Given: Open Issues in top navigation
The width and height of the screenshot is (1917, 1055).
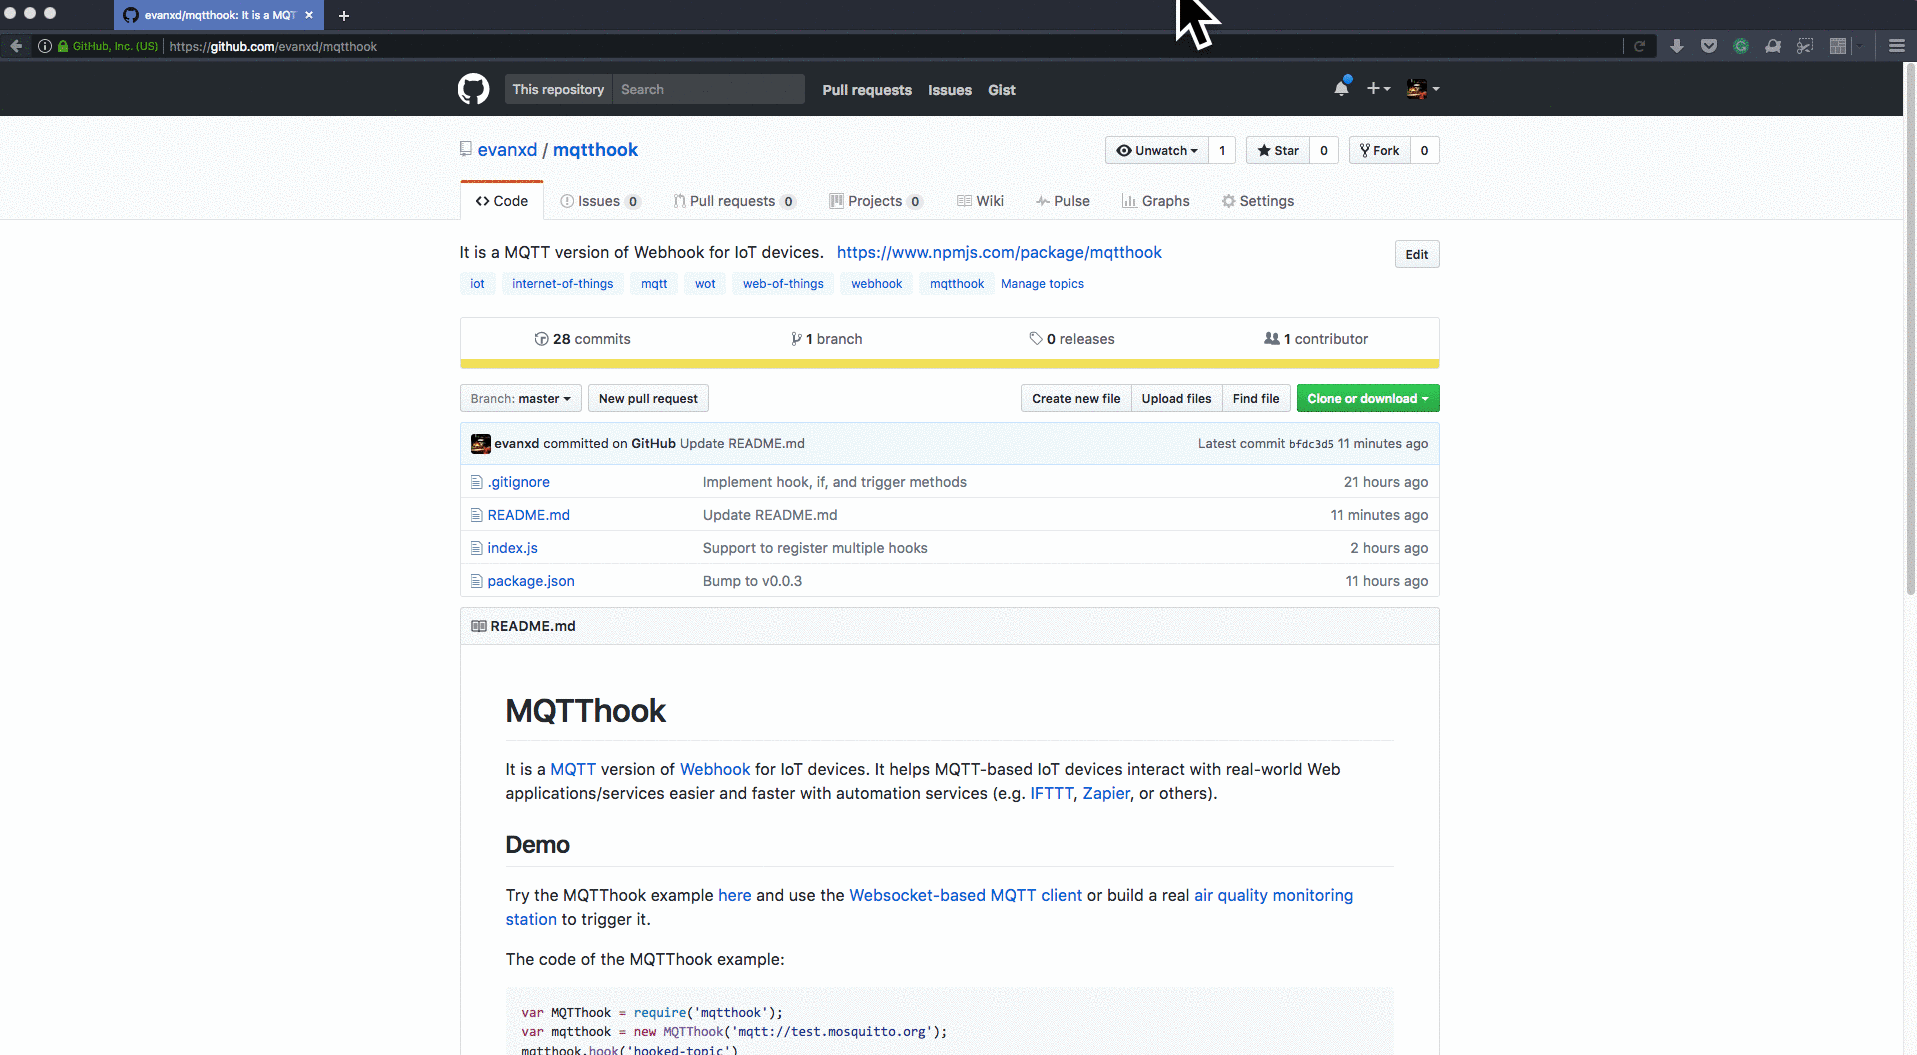Looking at the screenshot, I should click(x=950, y=90).
